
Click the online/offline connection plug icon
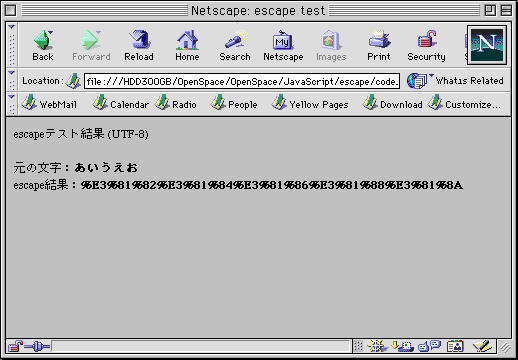point(37,347)
